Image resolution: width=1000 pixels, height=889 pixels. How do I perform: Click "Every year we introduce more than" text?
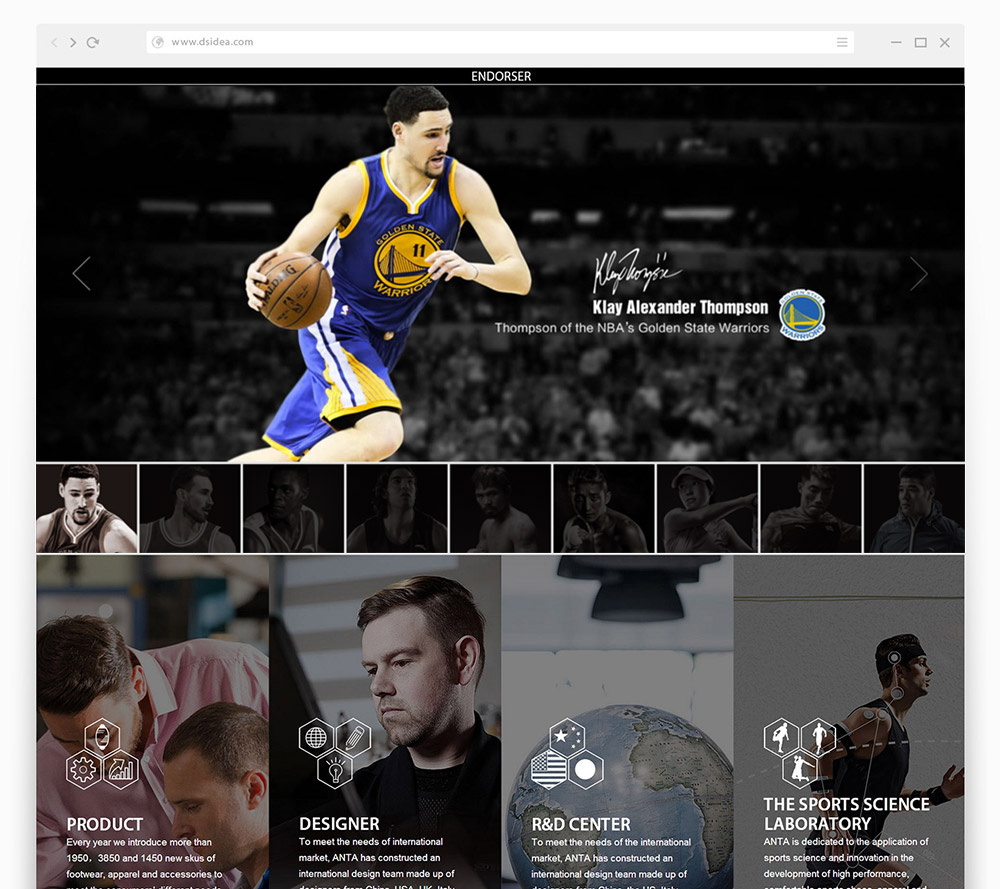click(139, 842)
